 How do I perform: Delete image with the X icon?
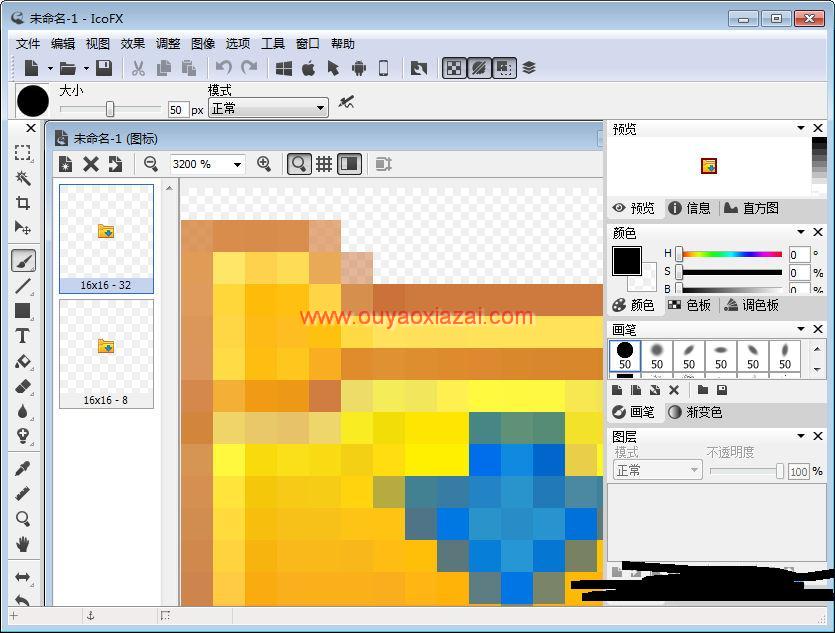click(91, 164)
